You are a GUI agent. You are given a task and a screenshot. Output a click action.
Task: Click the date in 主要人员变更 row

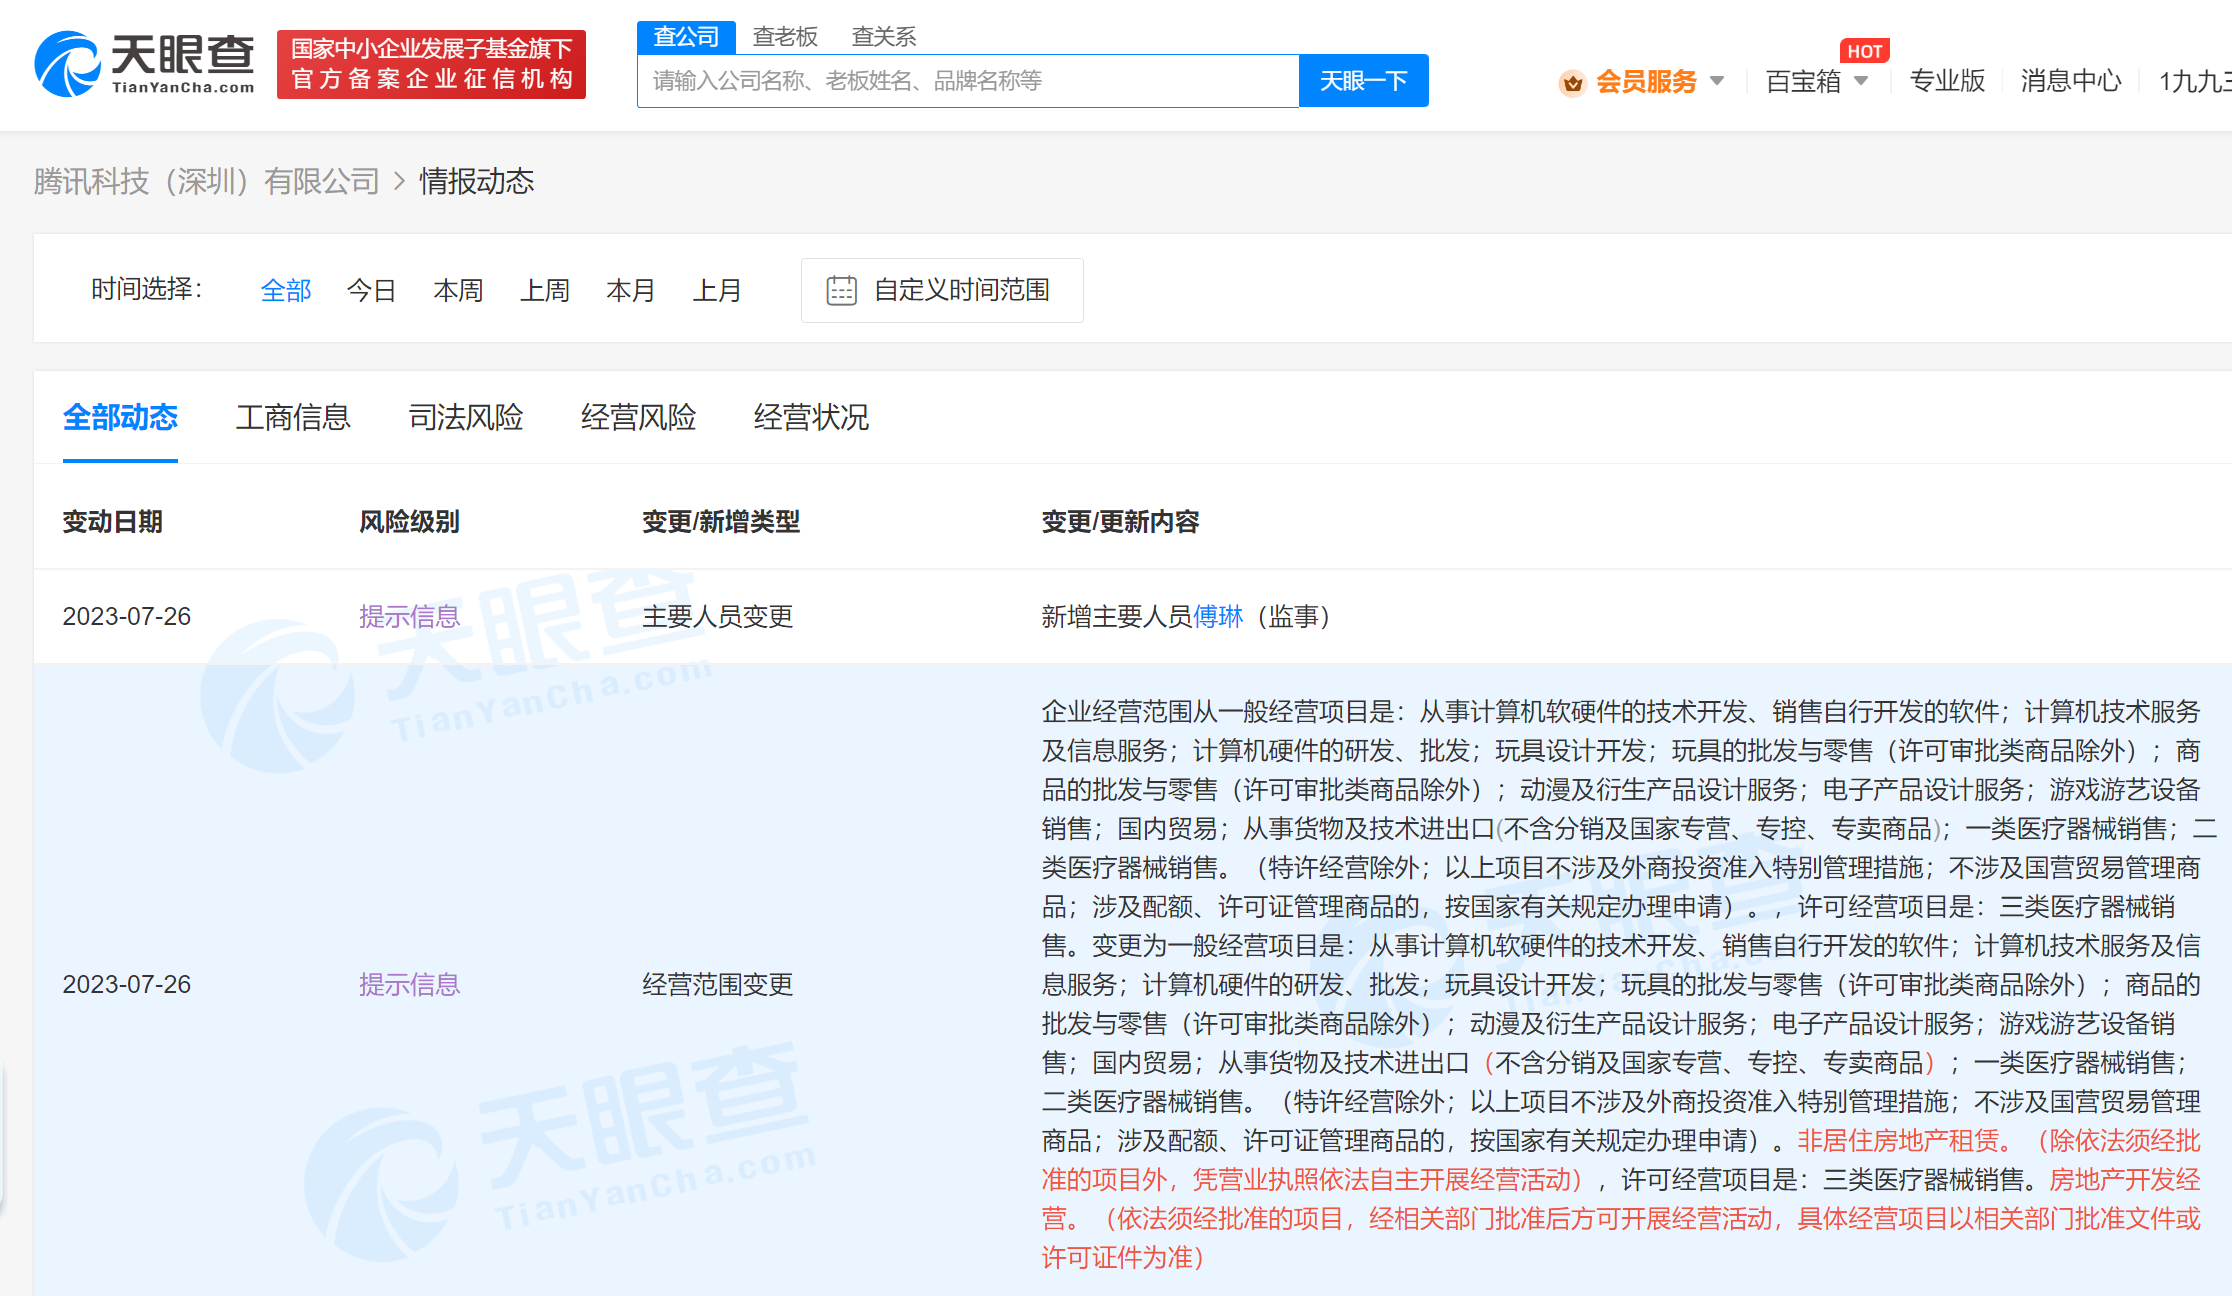pyautogui.click(x=127, y=616)
